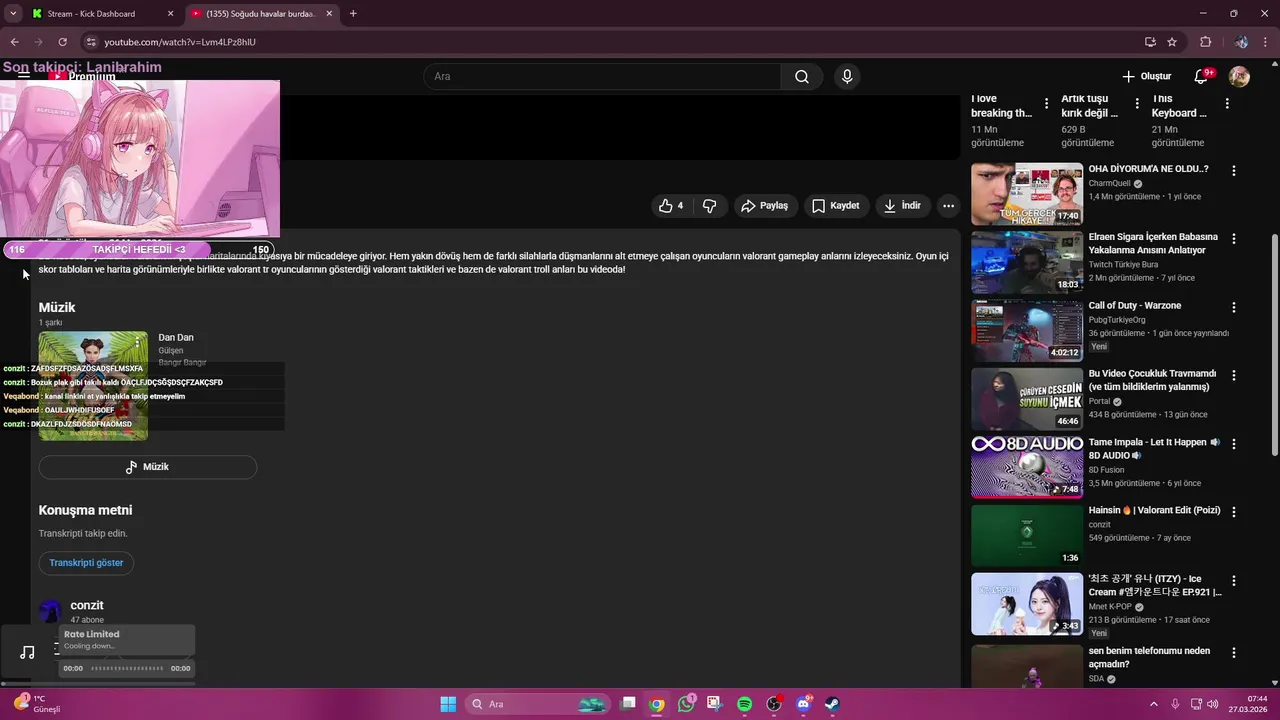
Task: Open Windows Start menu
Action: [448, 704]
